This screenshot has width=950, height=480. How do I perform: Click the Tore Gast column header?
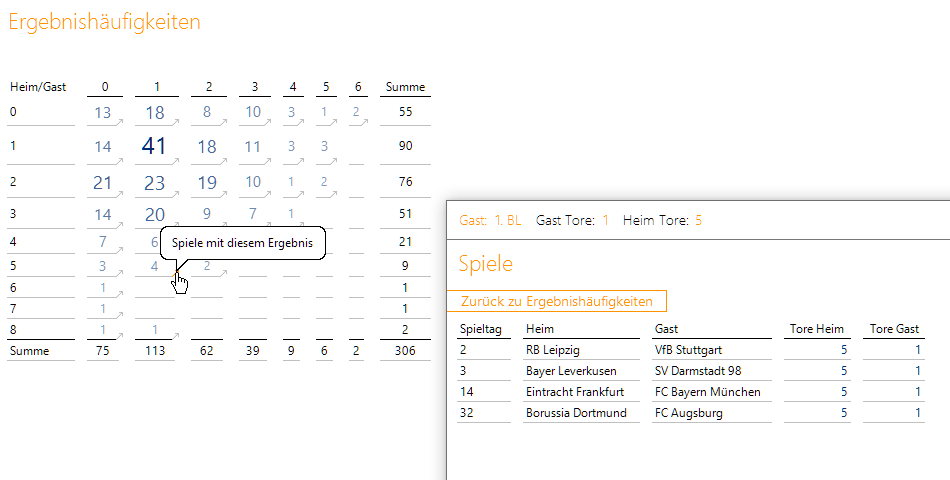point(894,329)
